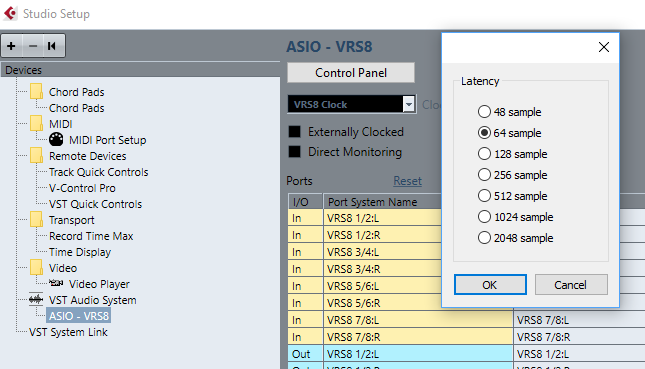Image resolution: width=645 pixels, height=369 pixels.
Task: Select Chord Pads folder item
Action: pyautogui.click(x=77, y=92)
